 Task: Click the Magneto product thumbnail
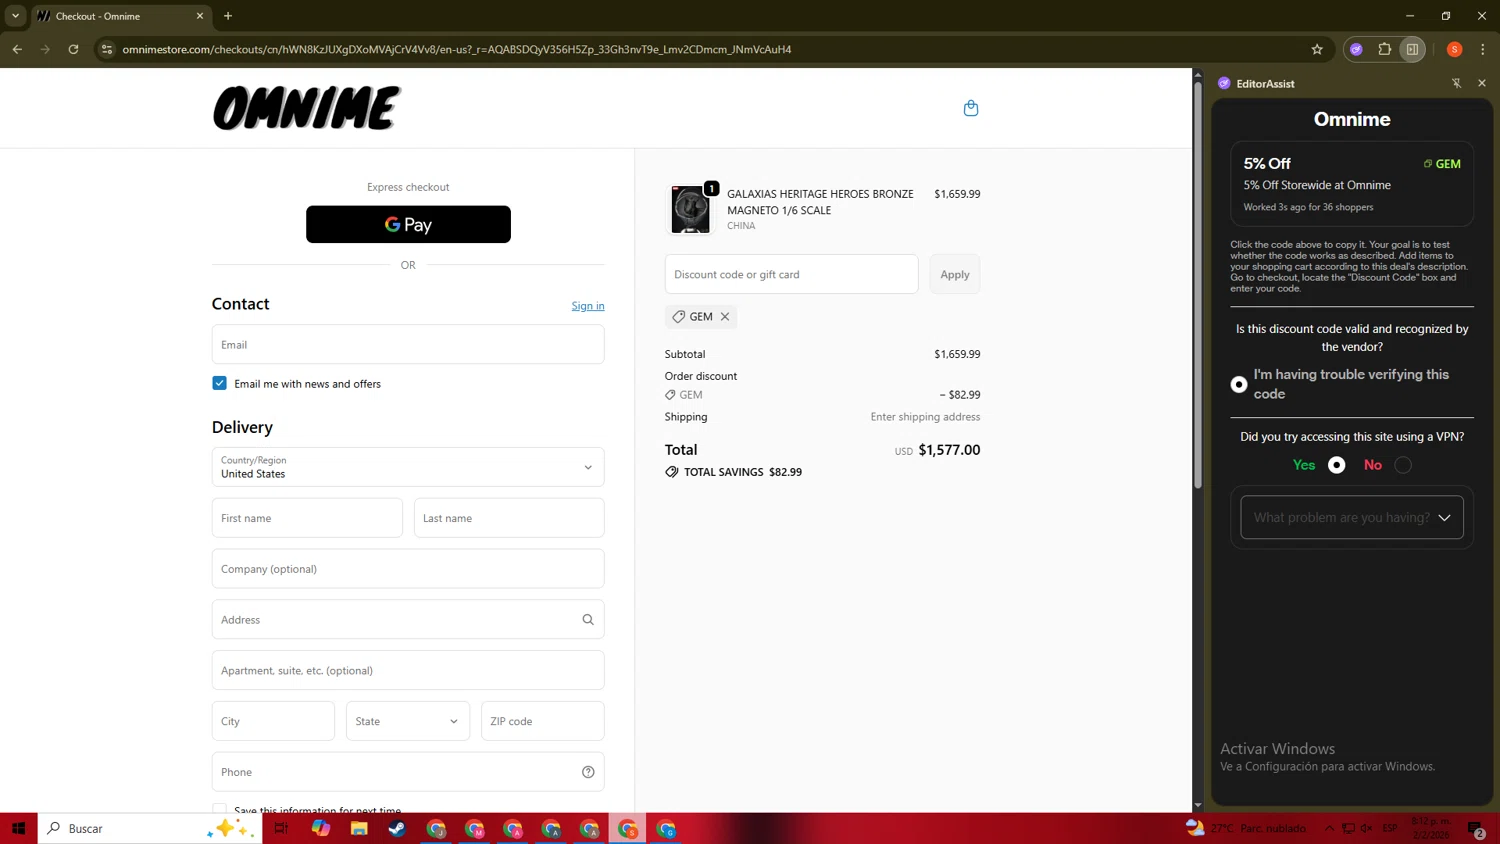coord(690,209)
